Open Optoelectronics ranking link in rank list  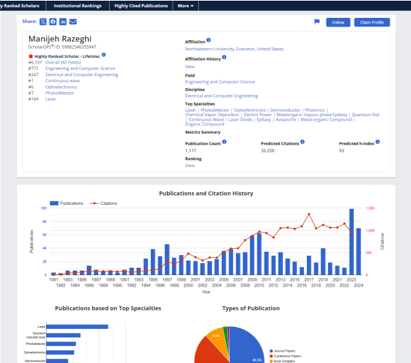click(61, 87)
